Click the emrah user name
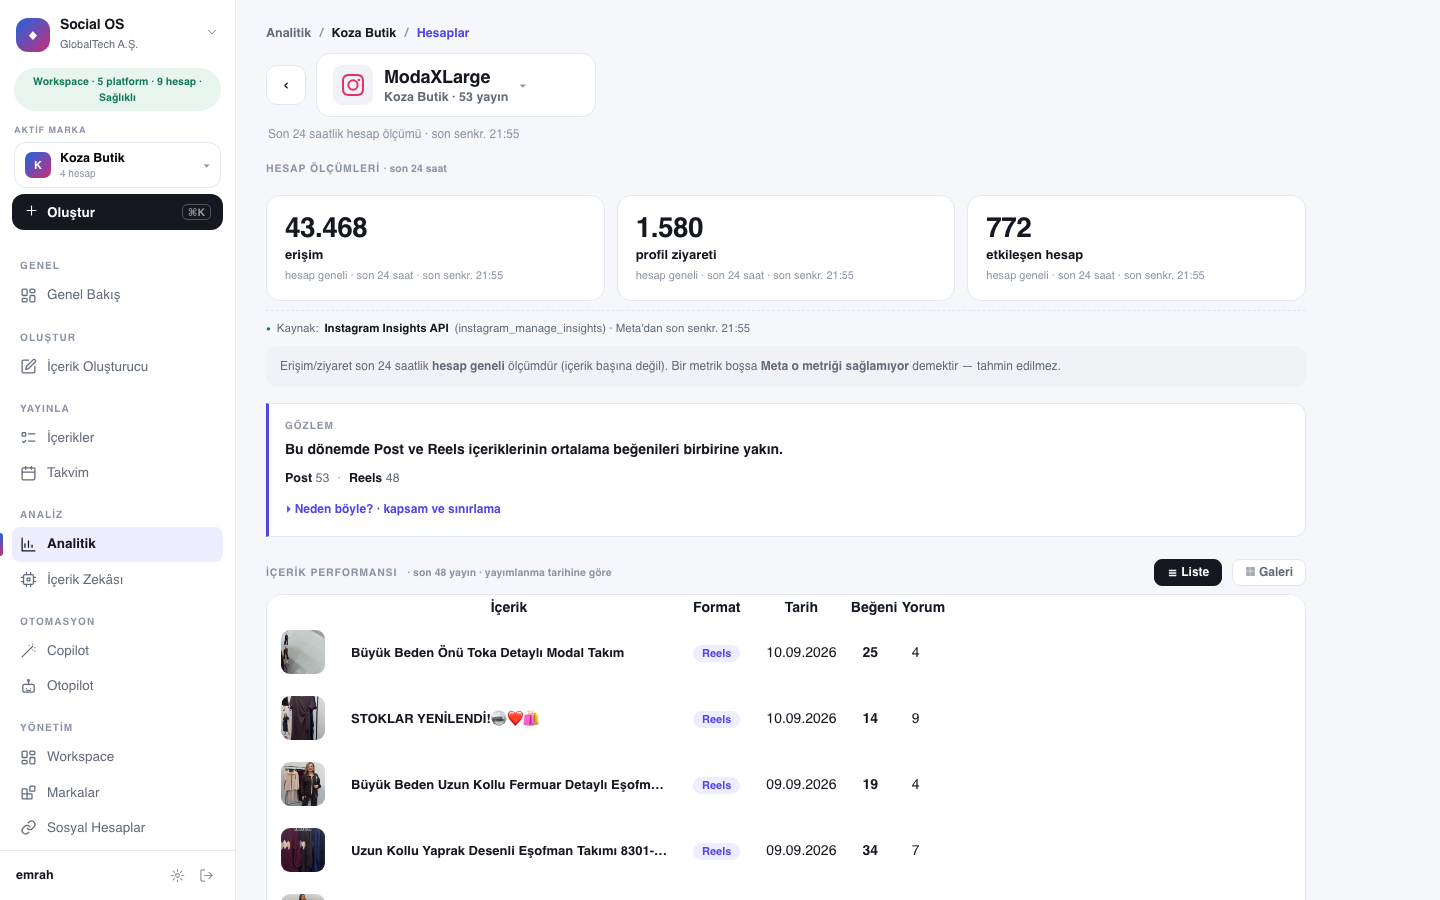 (35, 875)
